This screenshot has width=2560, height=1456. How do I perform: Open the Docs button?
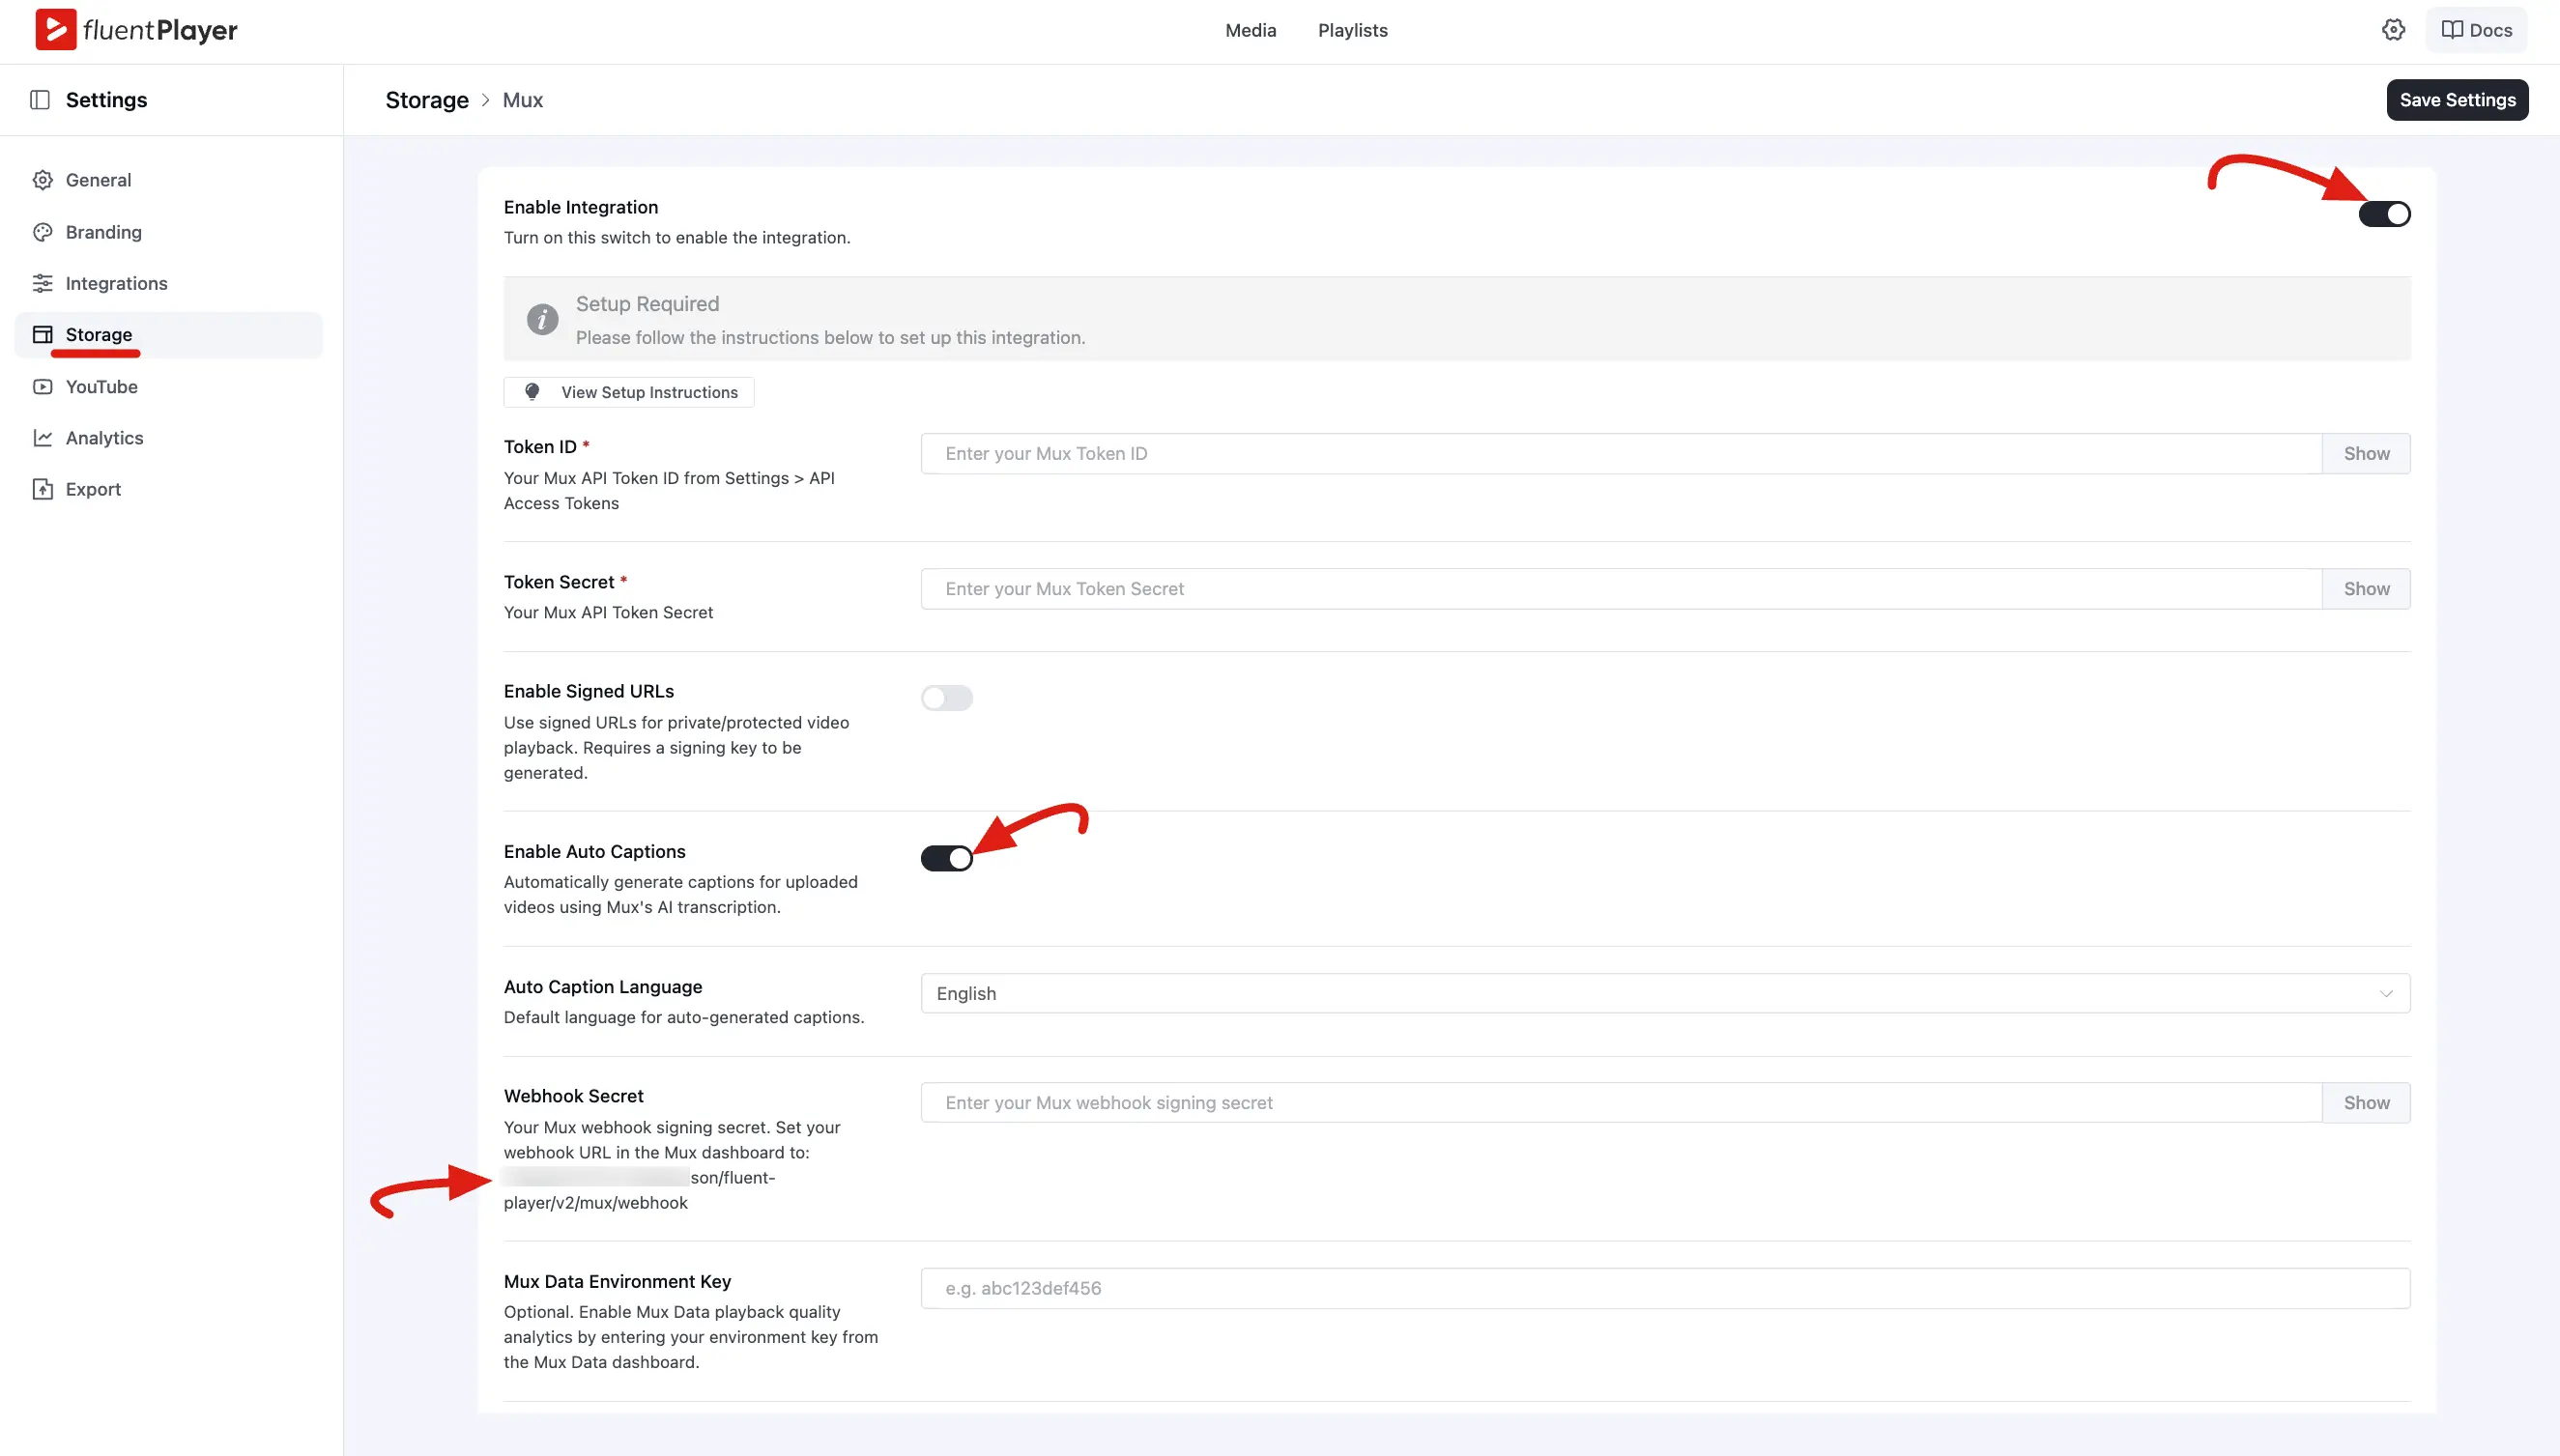click(2476, 30)
